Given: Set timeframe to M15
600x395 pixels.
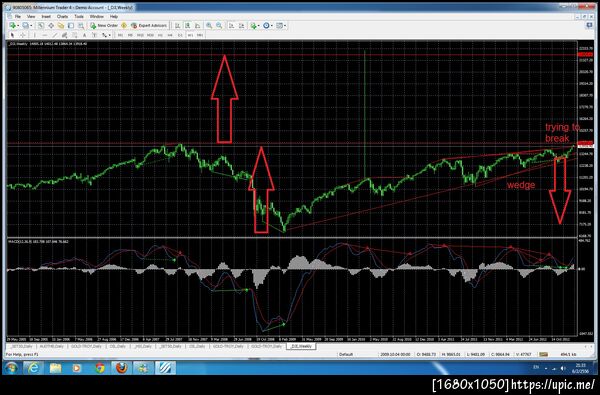Looking at the screenshot, I should [x=140, y=35].
